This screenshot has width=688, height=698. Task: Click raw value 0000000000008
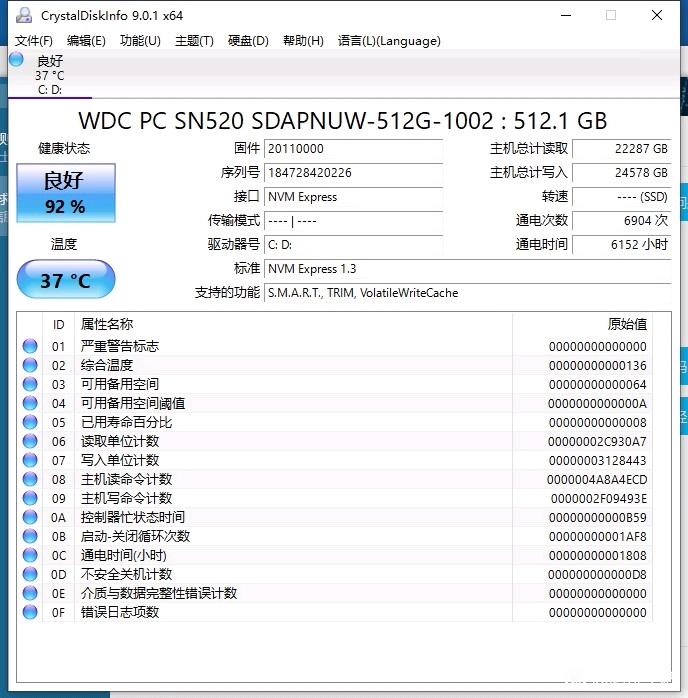coord(597,422)
